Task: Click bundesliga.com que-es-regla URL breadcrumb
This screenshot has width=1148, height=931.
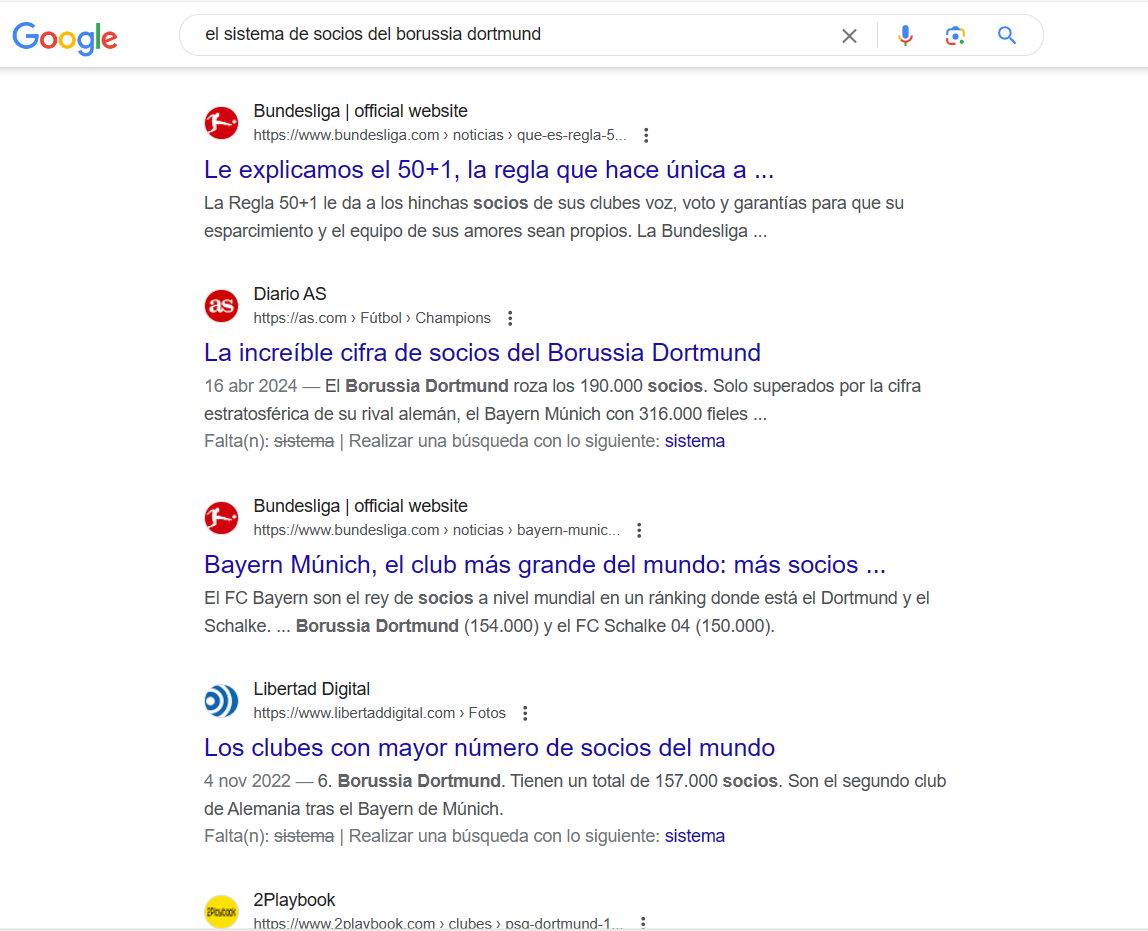Action: (440, 135)
